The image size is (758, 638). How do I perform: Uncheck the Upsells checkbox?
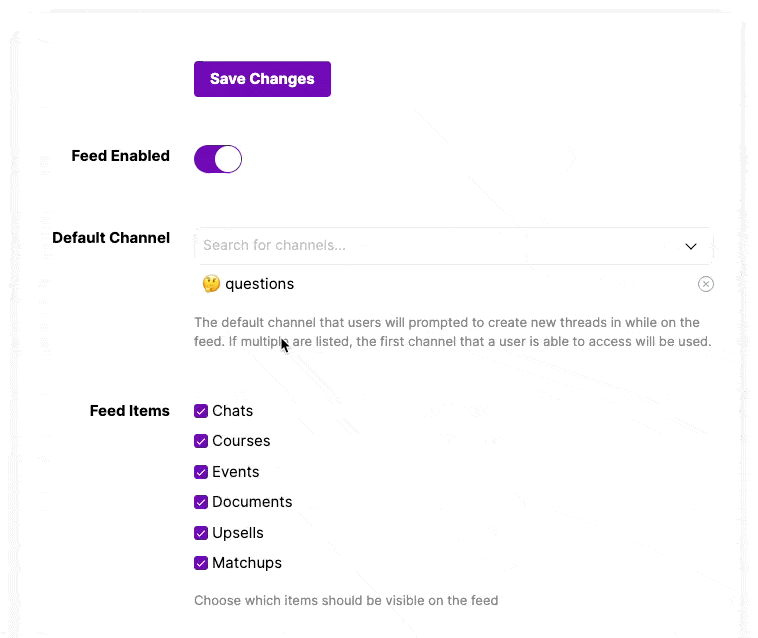(x=201, y=533)
